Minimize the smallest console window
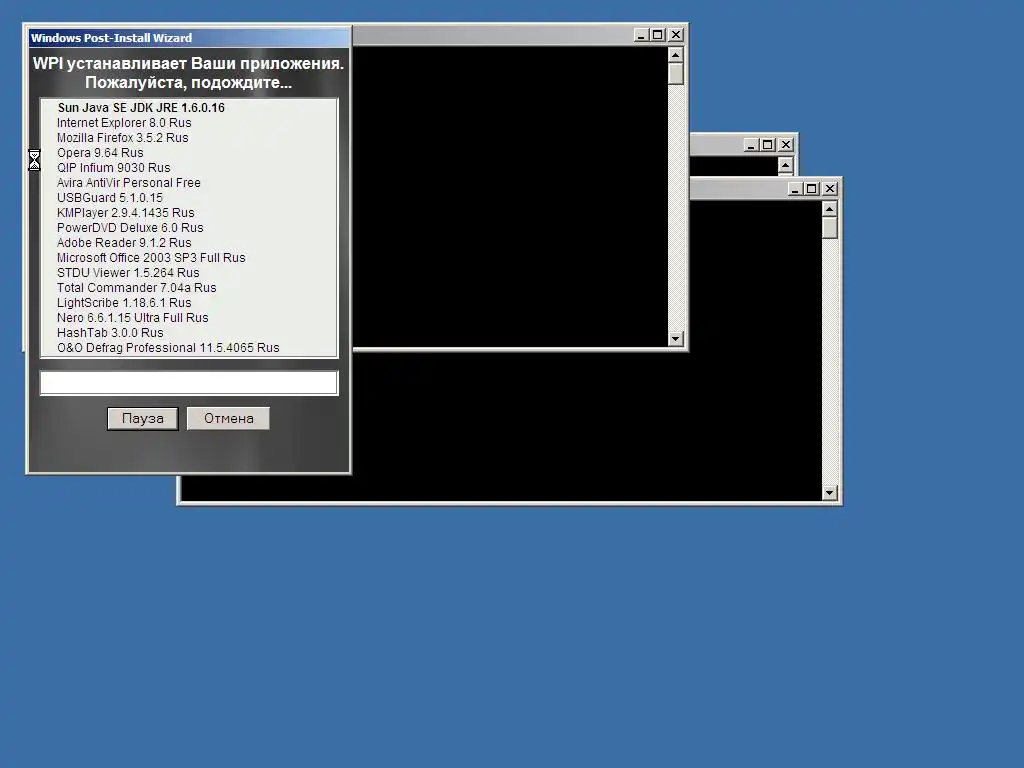This screenshot has width=1024, height=768. pos(751,145)
